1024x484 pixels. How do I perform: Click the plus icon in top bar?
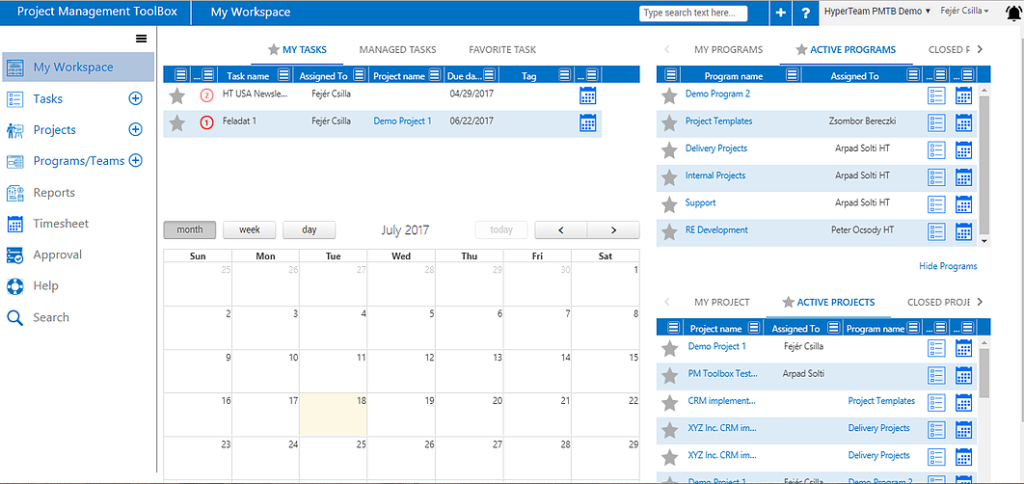pos(781,13)
